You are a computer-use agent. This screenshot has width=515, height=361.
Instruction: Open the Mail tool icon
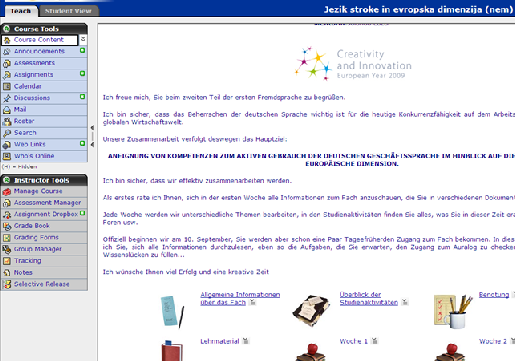point(7,110)
